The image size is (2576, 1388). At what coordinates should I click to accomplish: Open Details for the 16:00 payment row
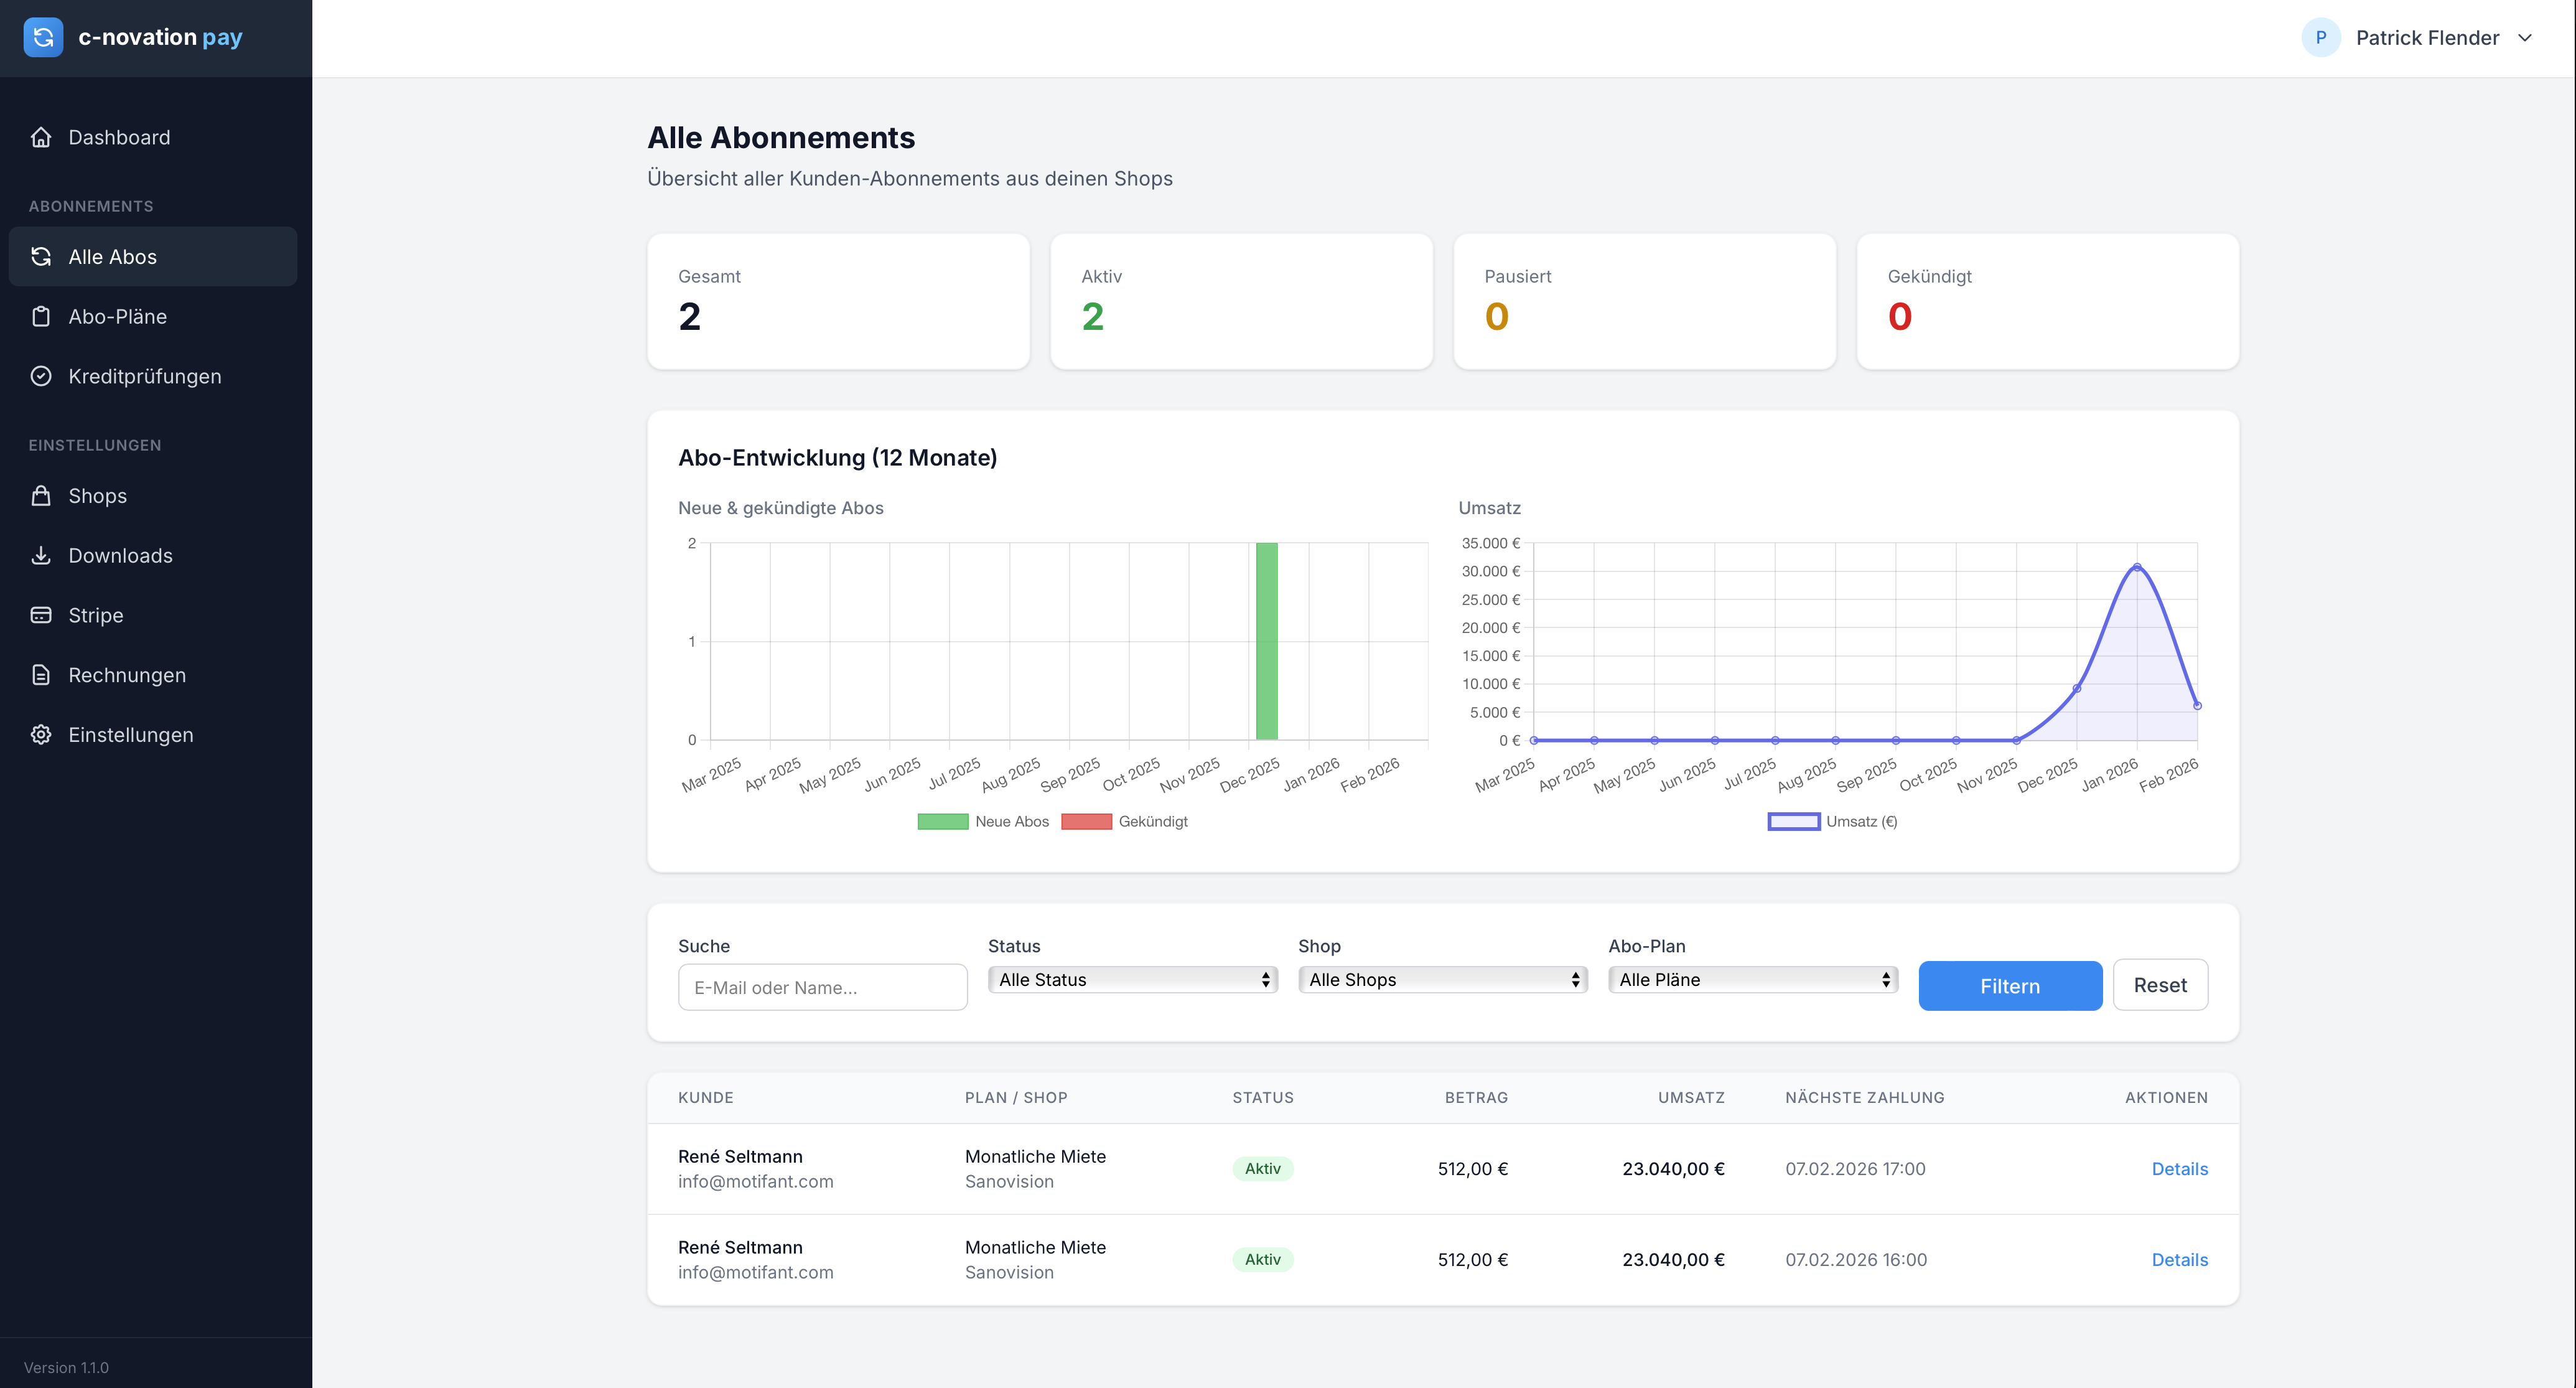point(2179,1260)
